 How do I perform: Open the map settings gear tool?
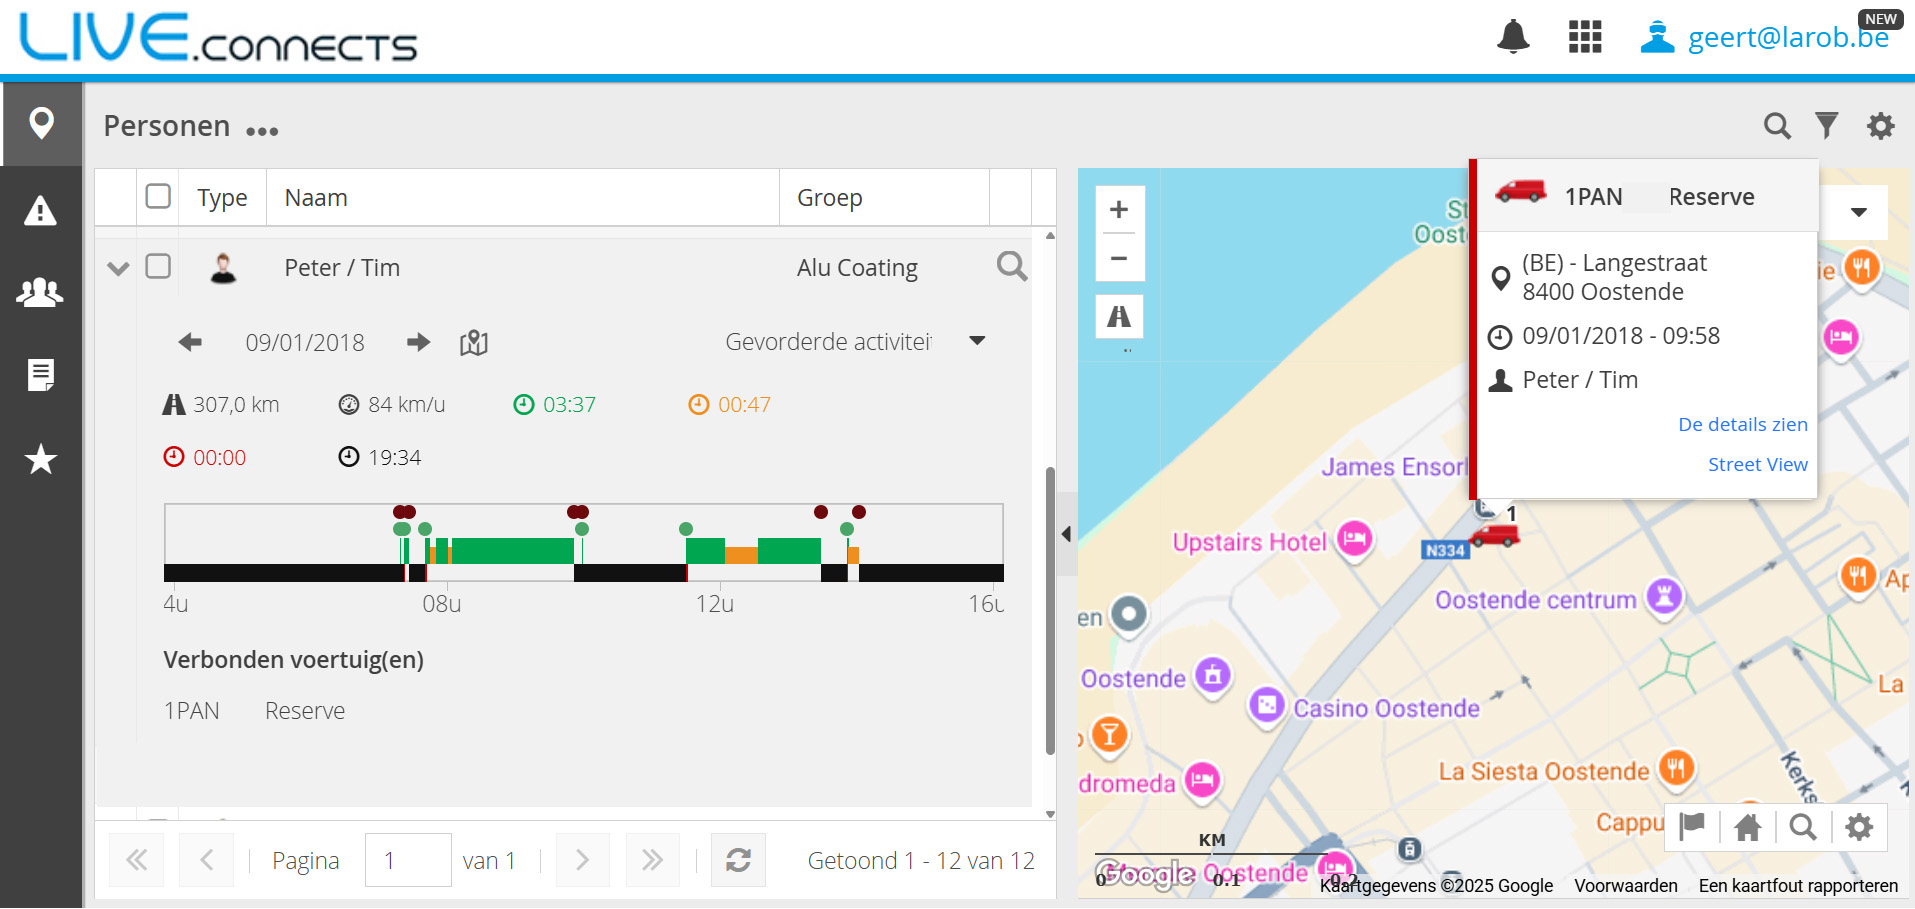click(x=1859, y=827)
